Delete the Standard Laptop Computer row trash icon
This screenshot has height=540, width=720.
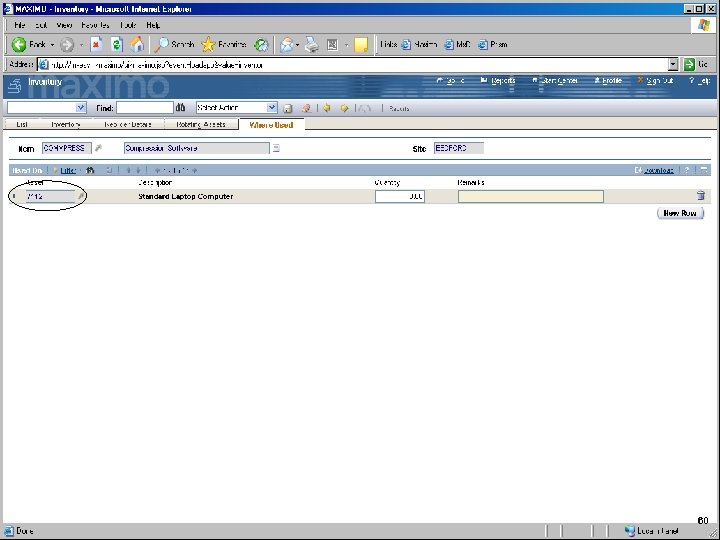click(701, 195)
